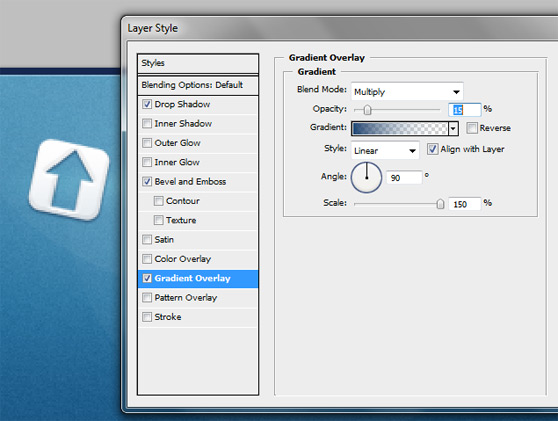Enable the Stroke effect checkbox
Viewport: 558px width, 421px height.
tap(147, 317)
